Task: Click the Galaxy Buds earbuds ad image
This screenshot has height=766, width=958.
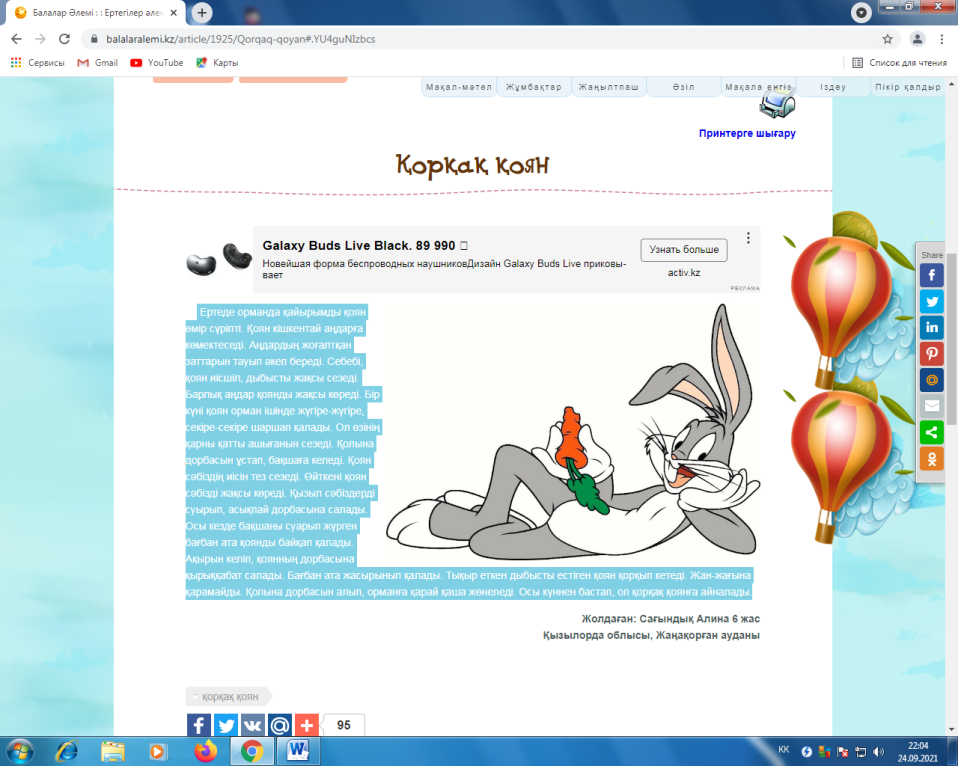Action: coord(219,260)
